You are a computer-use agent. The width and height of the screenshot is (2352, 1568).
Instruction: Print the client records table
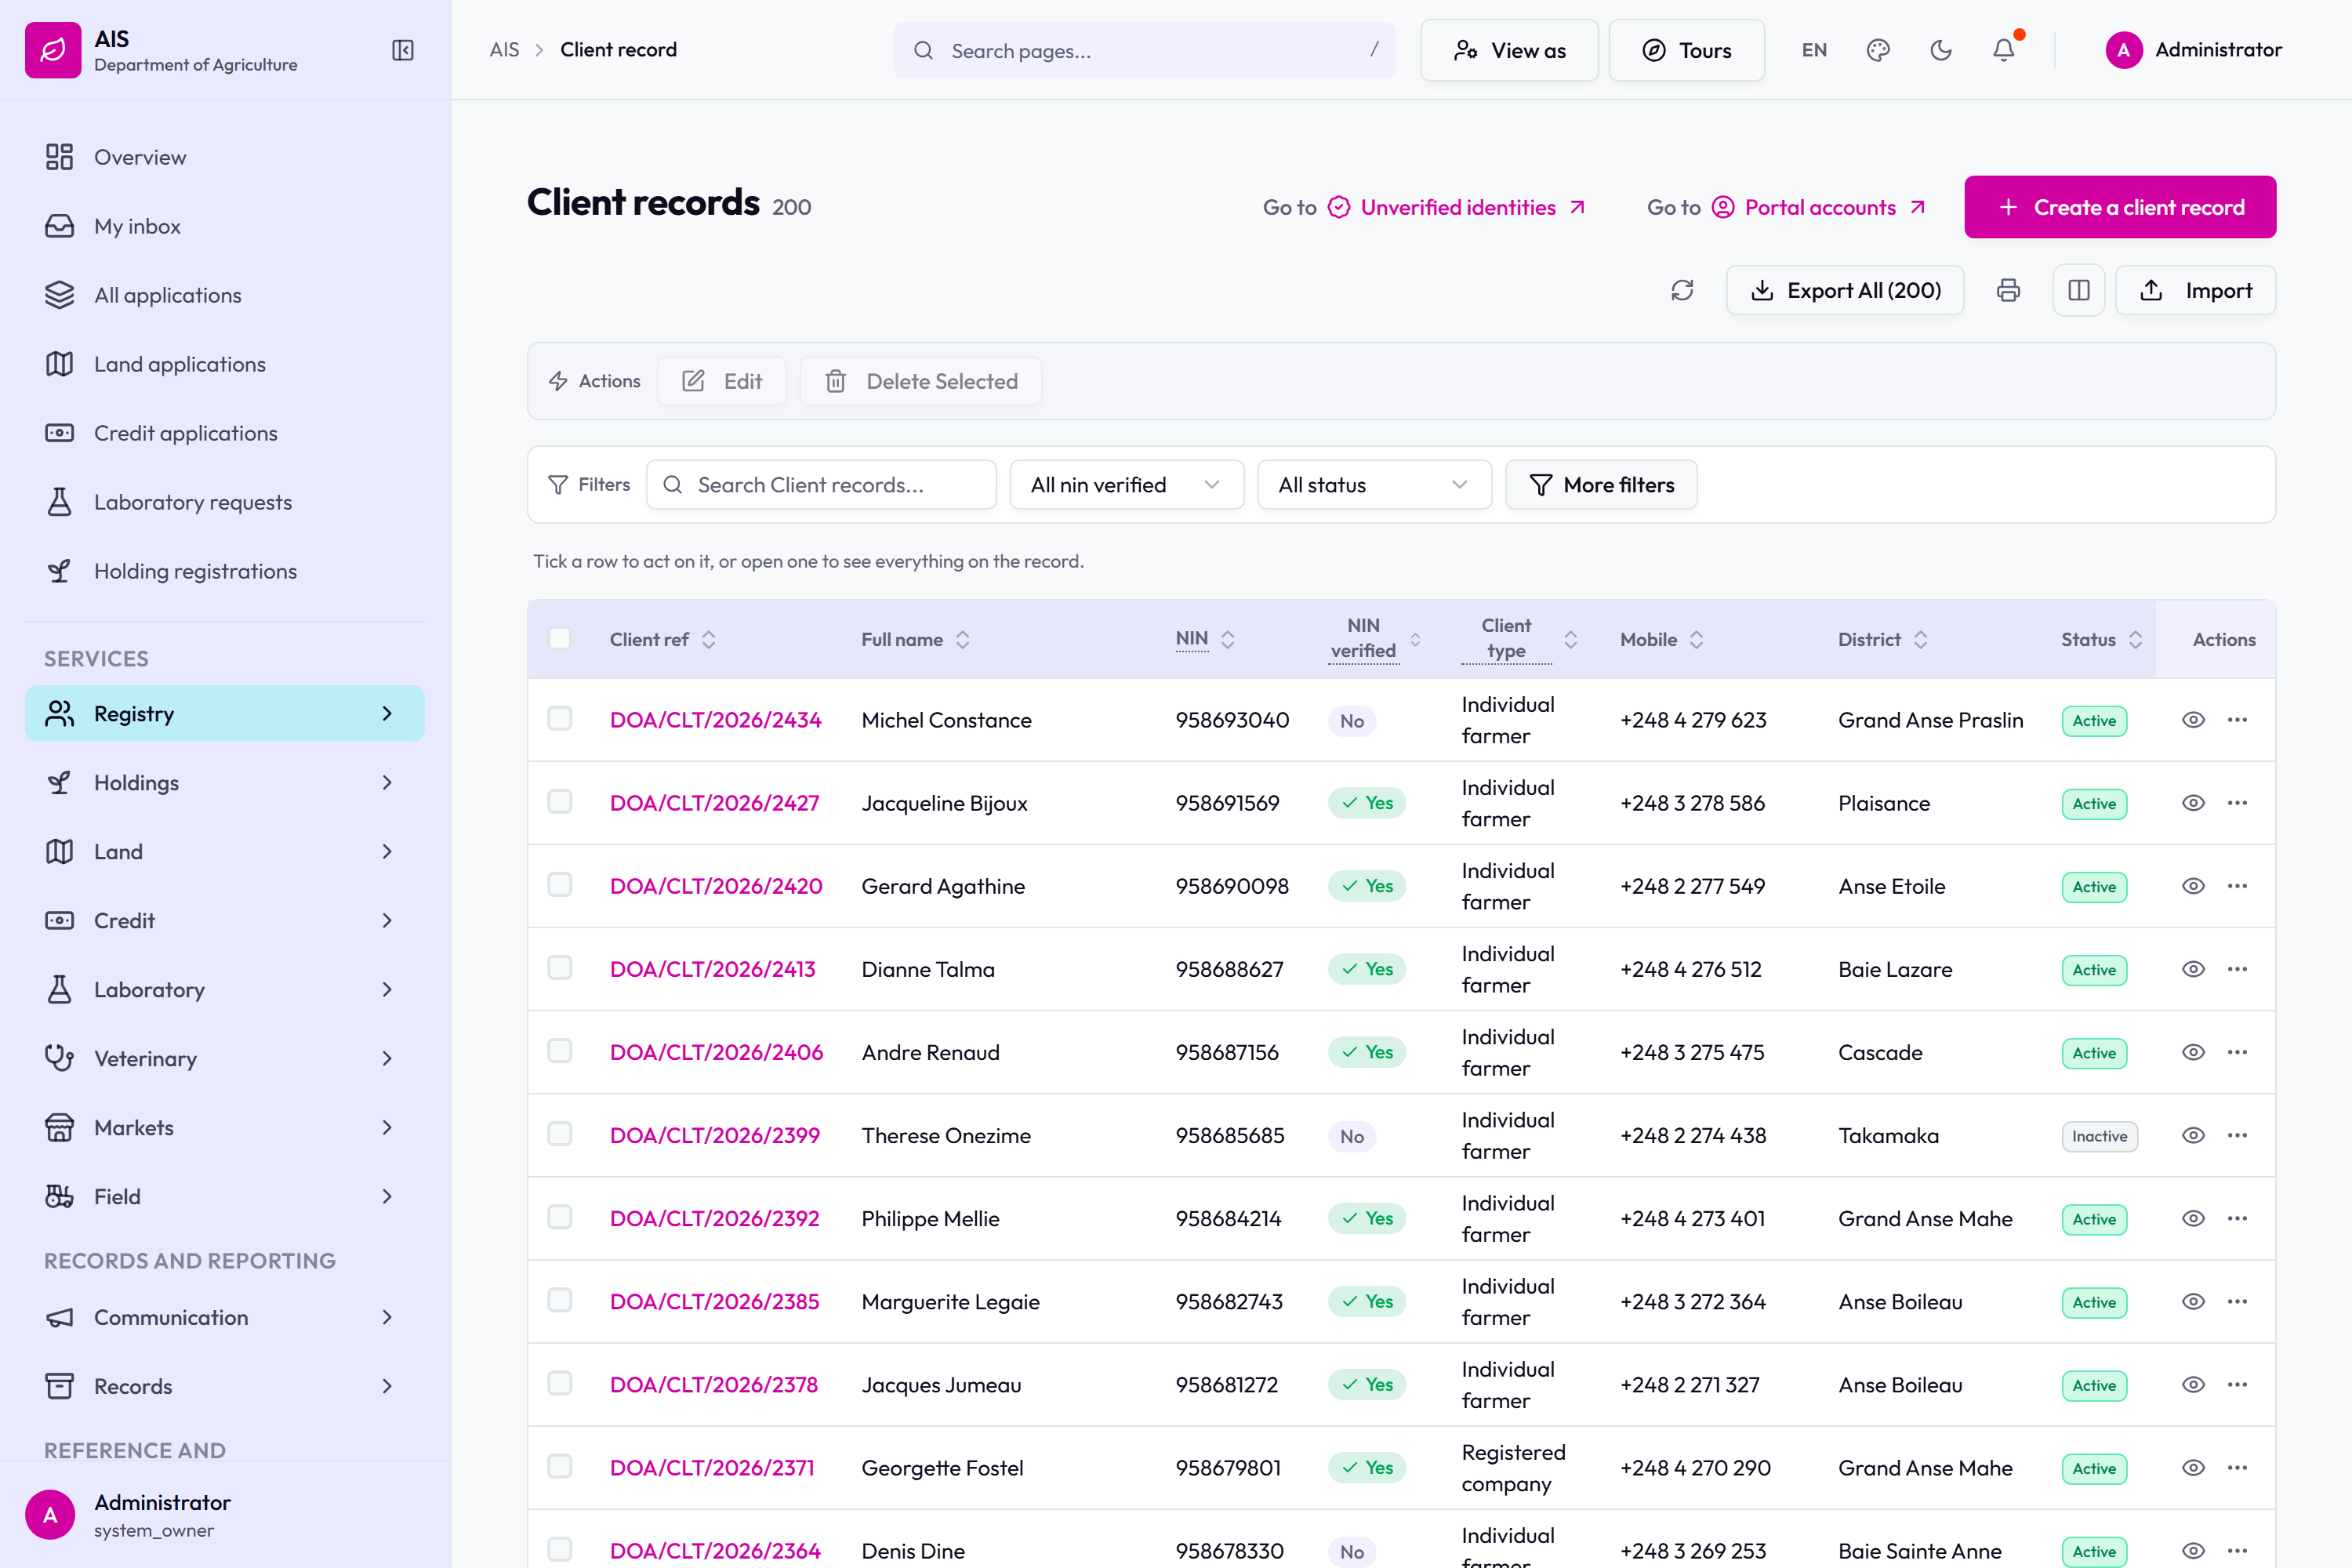coord(2008,290)
